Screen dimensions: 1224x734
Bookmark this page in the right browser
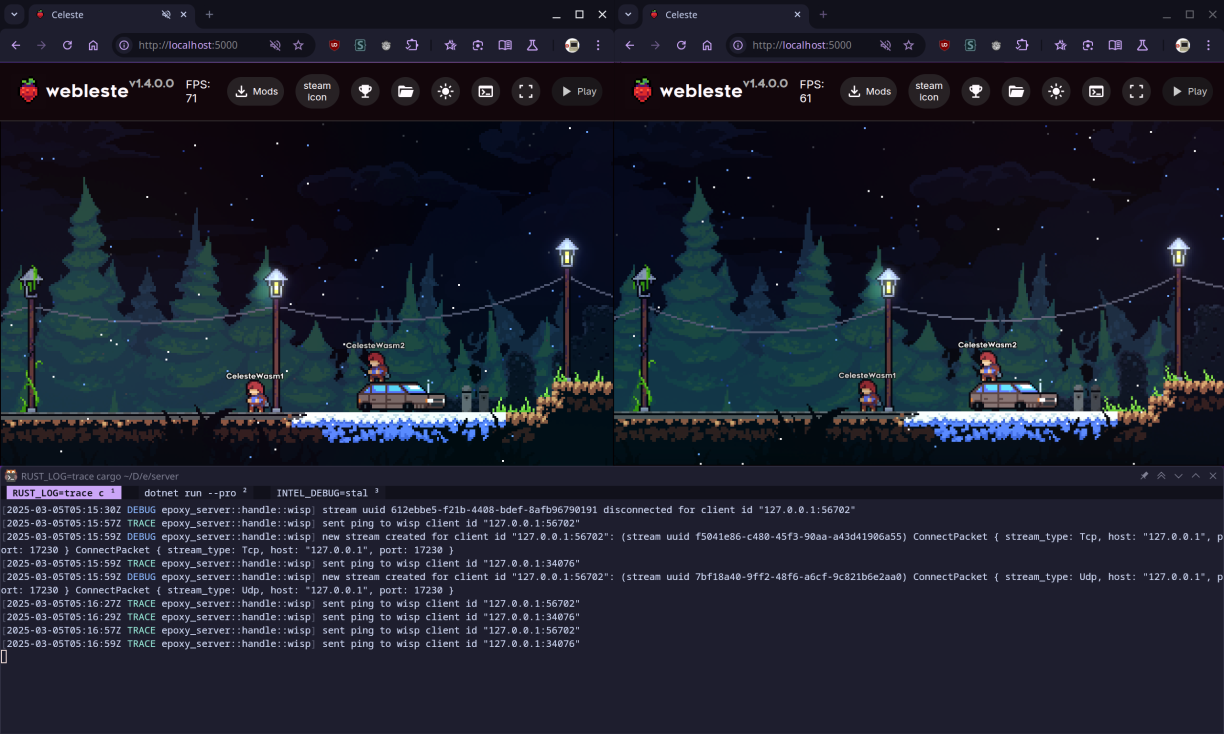(908, 45)
